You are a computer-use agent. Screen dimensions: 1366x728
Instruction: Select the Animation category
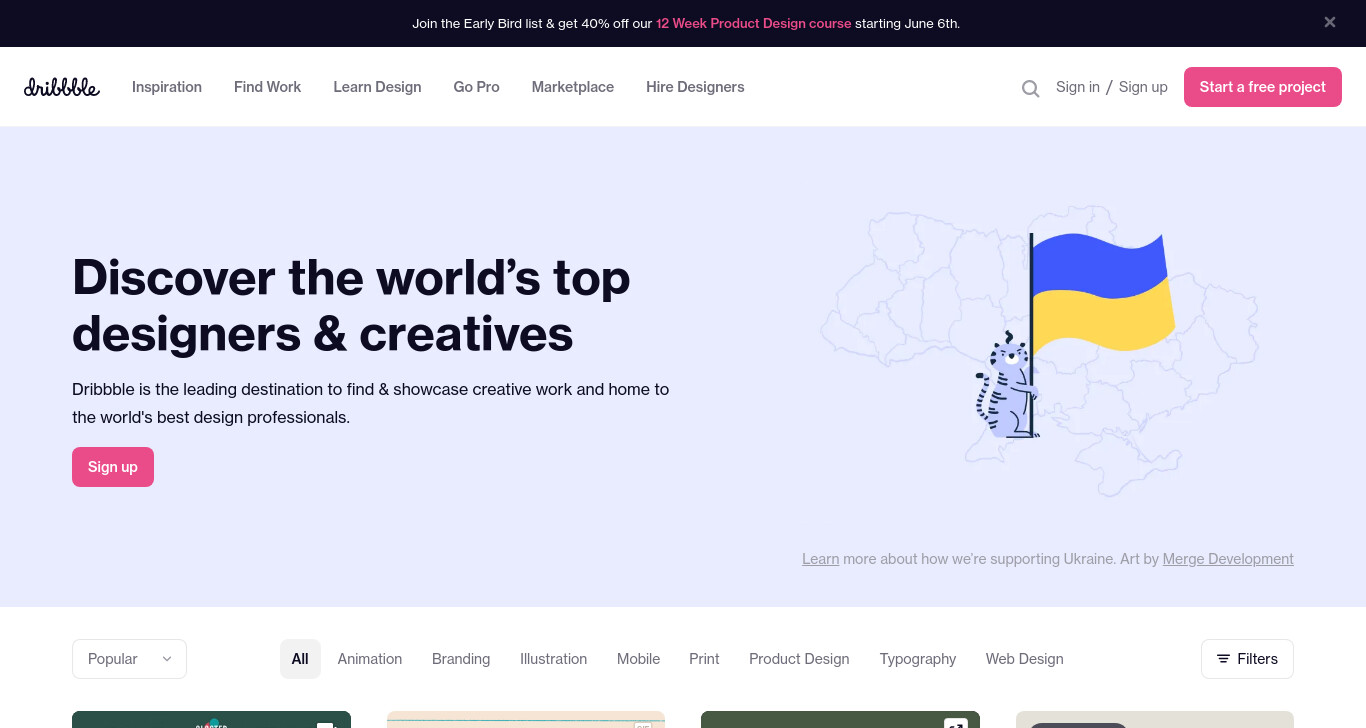click(370, 659)
